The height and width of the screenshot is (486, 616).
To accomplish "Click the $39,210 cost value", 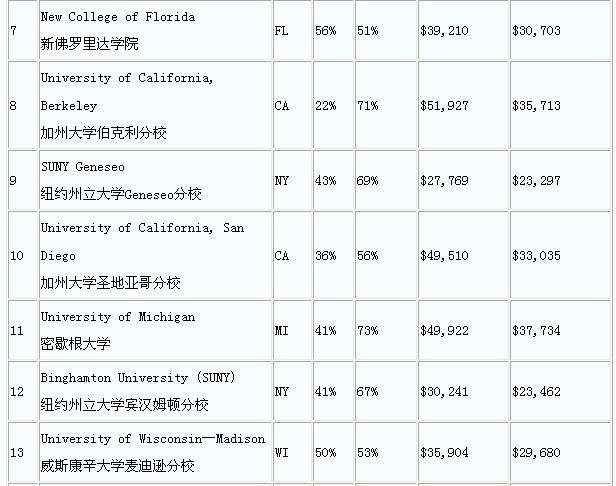I will pyautogui.click(x=445, y=31).
